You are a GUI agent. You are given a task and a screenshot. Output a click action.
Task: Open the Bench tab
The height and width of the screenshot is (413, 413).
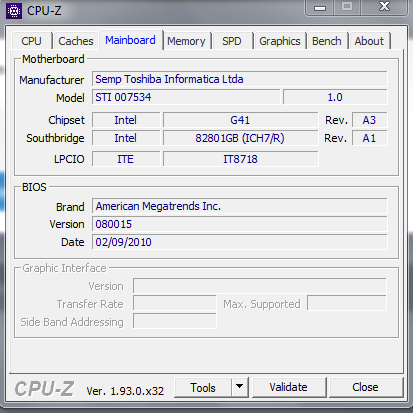(x=327, y=41)
